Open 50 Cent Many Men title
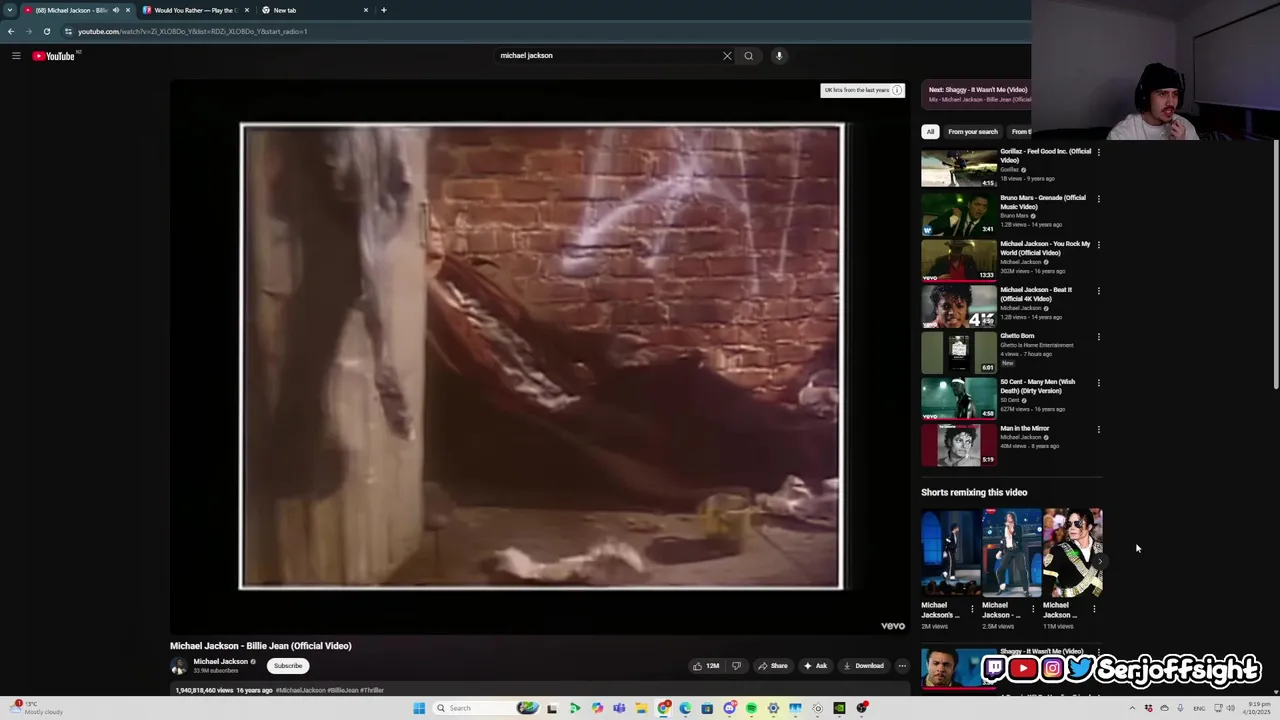The height and width of the screenshot is (720, 1280). 1038,386
